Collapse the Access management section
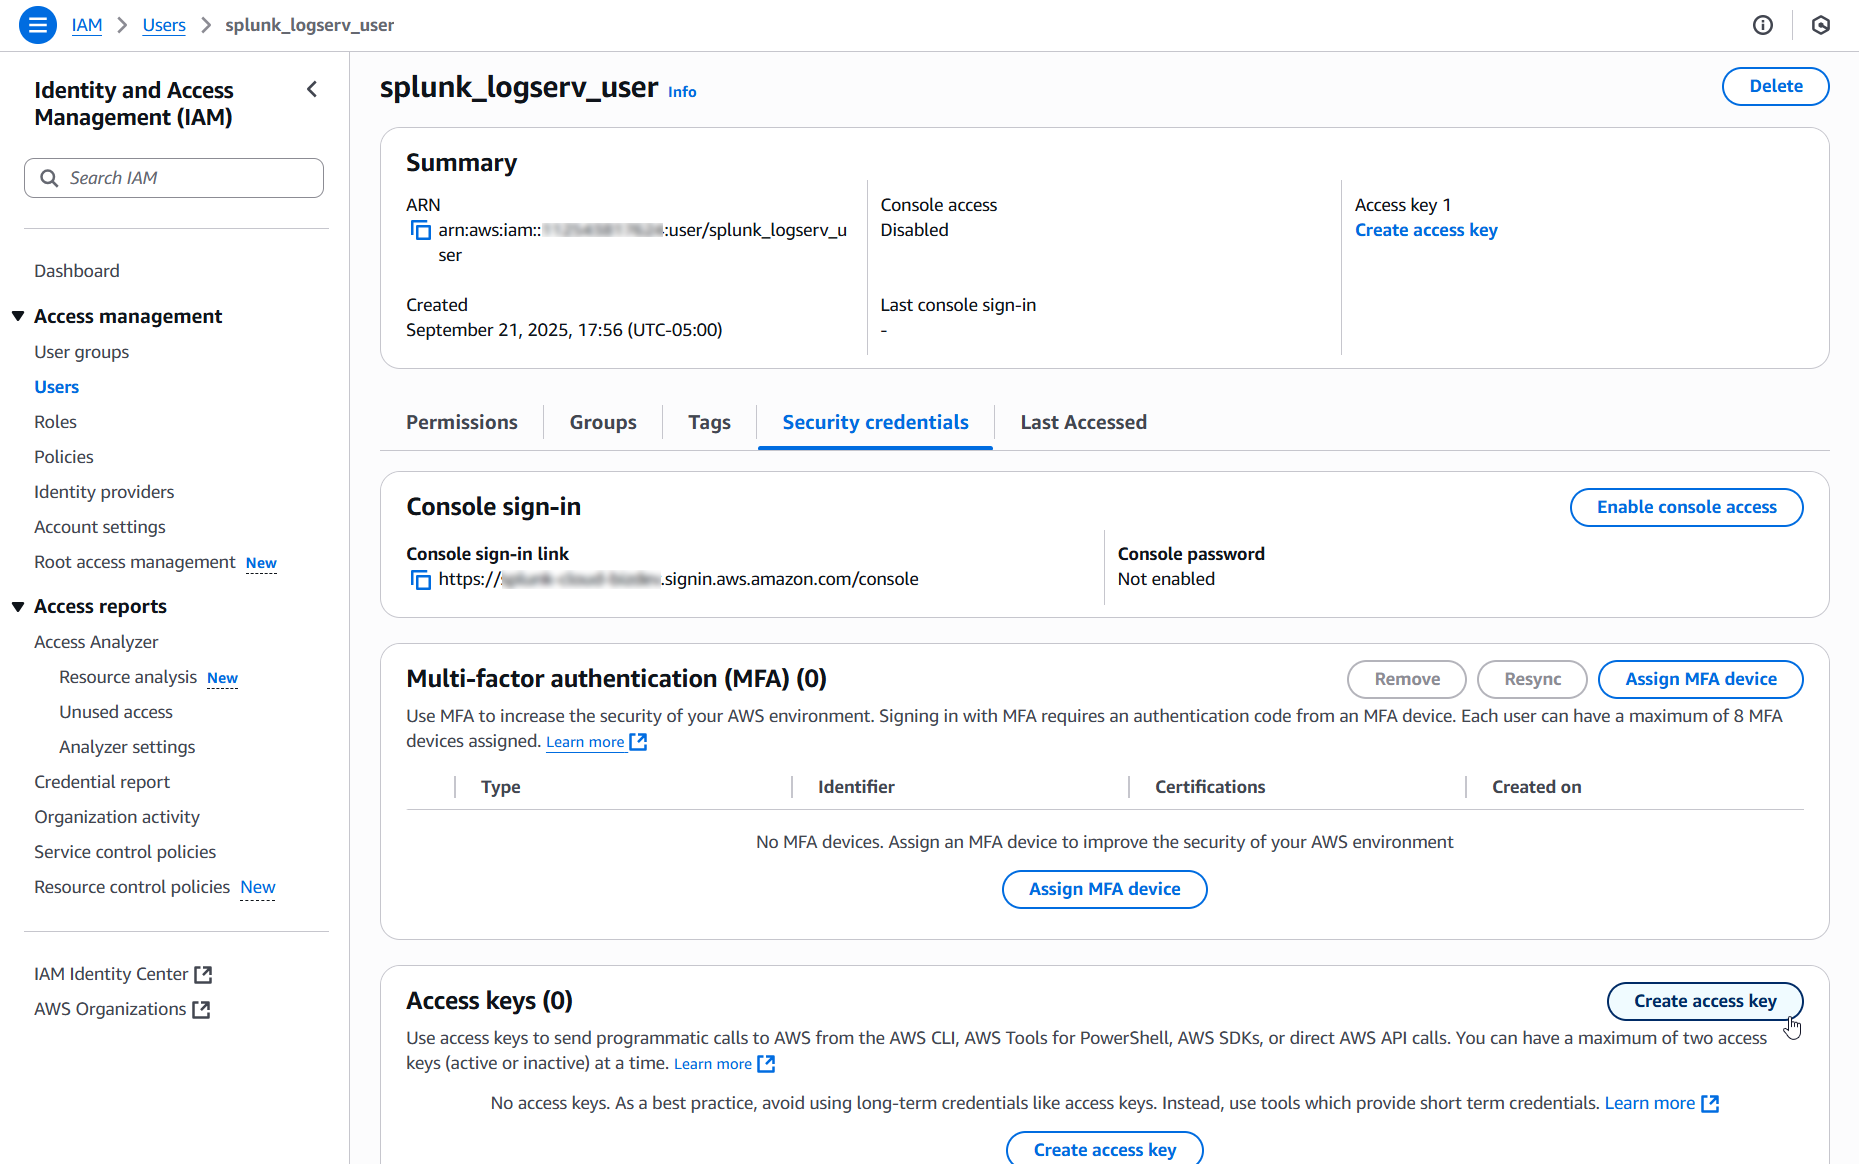 (x=18, y=316)
